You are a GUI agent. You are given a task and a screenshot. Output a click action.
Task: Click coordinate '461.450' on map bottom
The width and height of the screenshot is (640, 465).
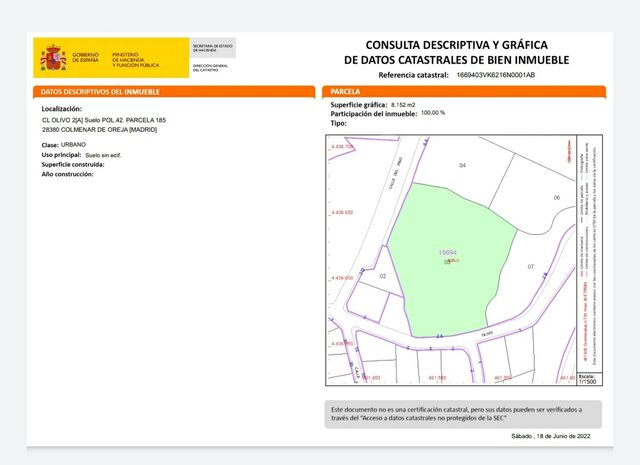pyautogui.click(x=371, y=378)
